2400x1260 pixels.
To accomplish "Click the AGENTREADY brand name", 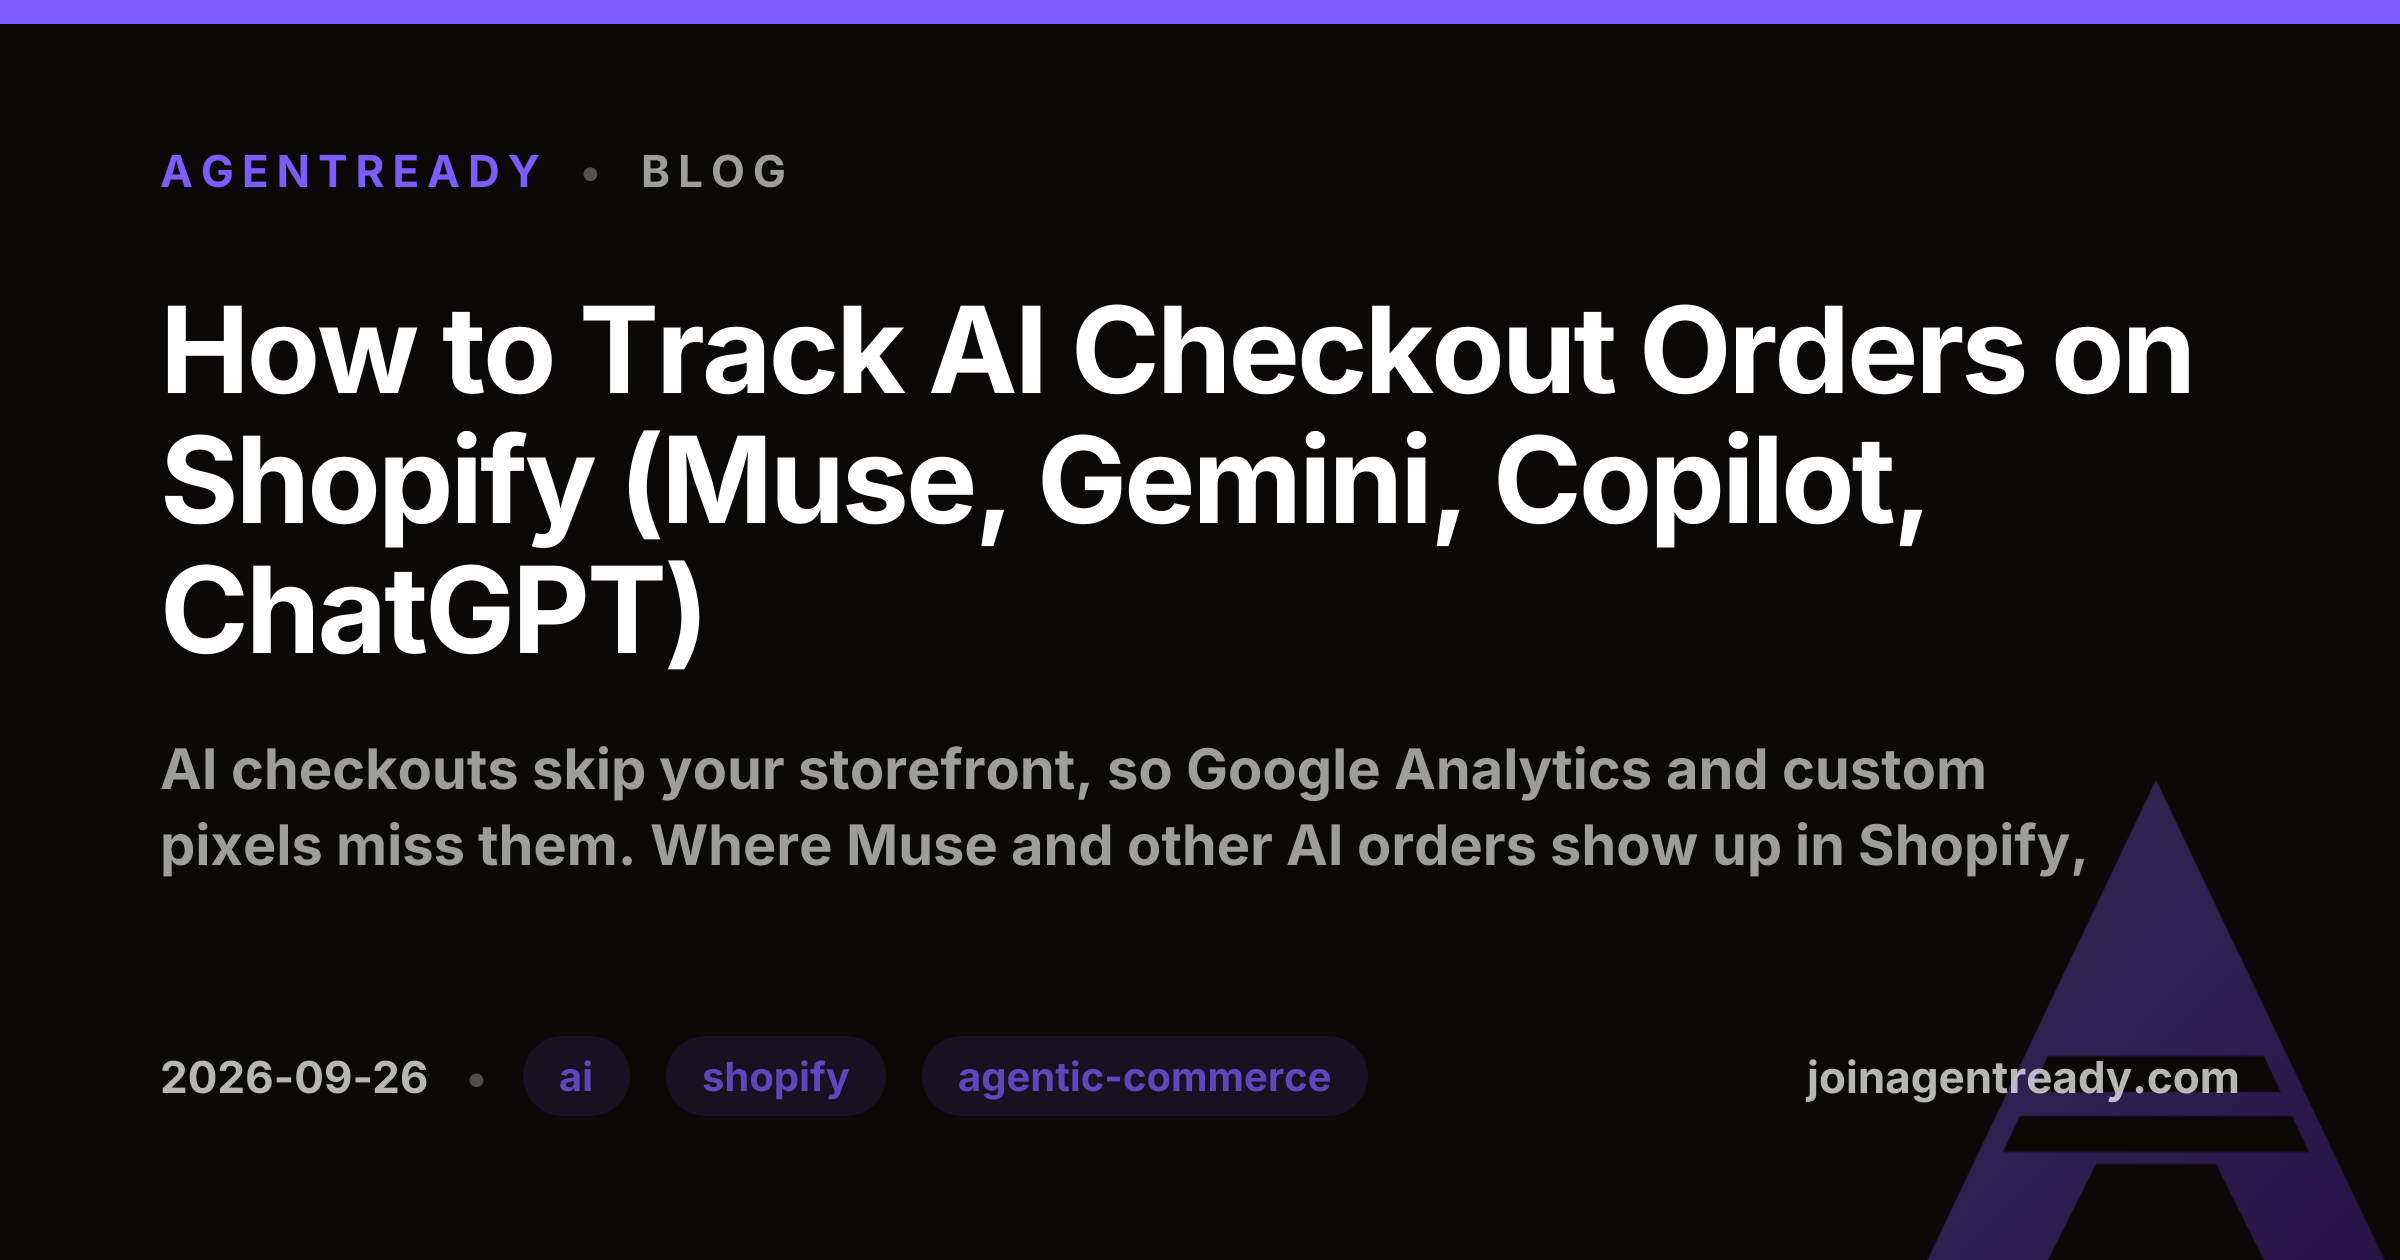I will point(351,172).
